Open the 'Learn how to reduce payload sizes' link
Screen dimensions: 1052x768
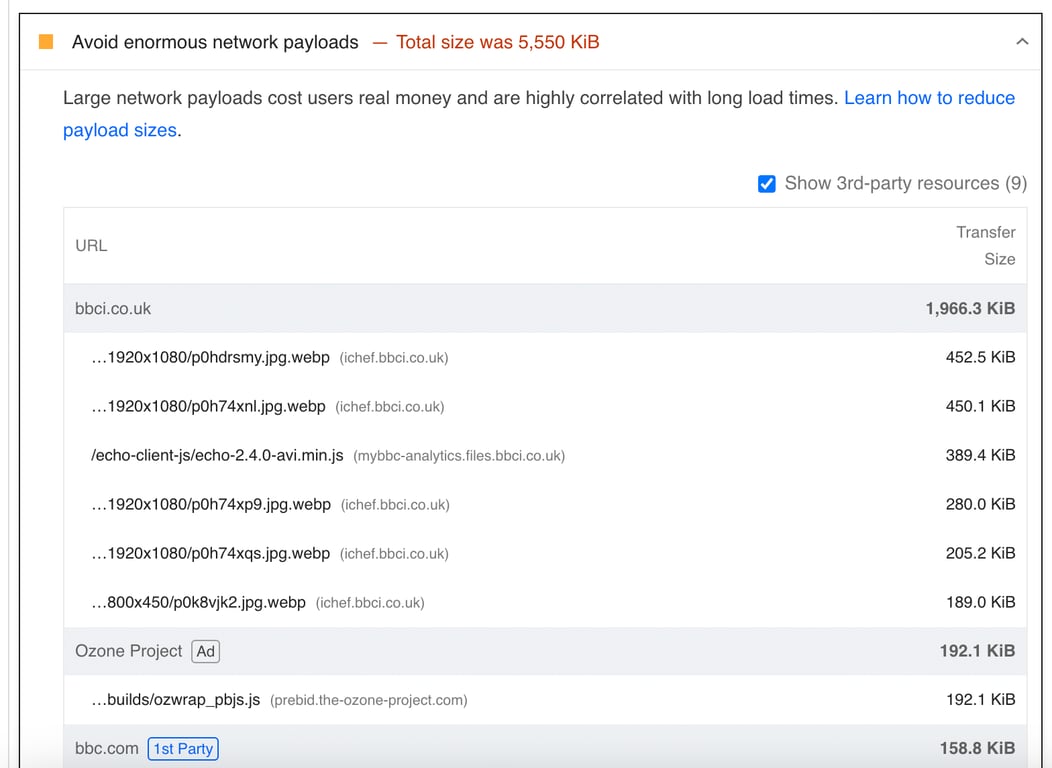tap(929, 98)
